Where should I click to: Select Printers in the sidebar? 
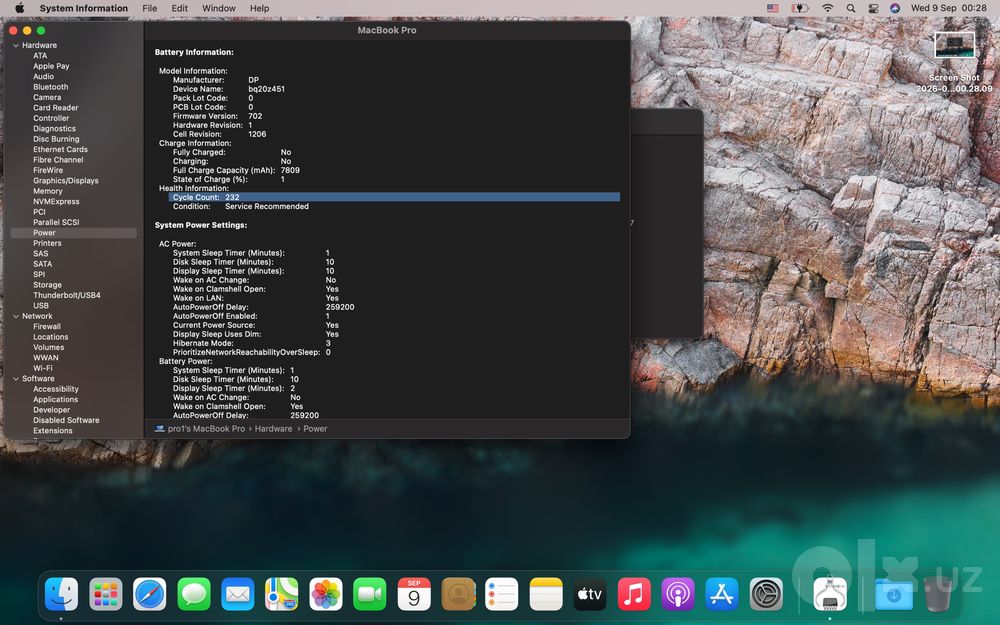pyautogui.click(x=47, y=243)
